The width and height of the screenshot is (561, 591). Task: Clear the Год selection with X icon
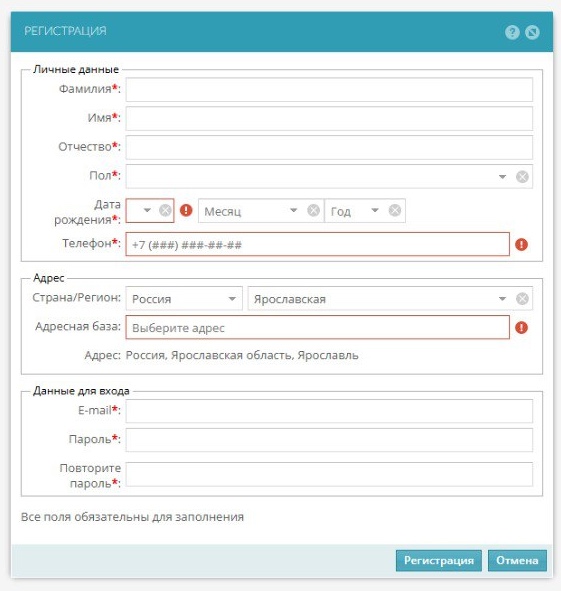[395, 210]
